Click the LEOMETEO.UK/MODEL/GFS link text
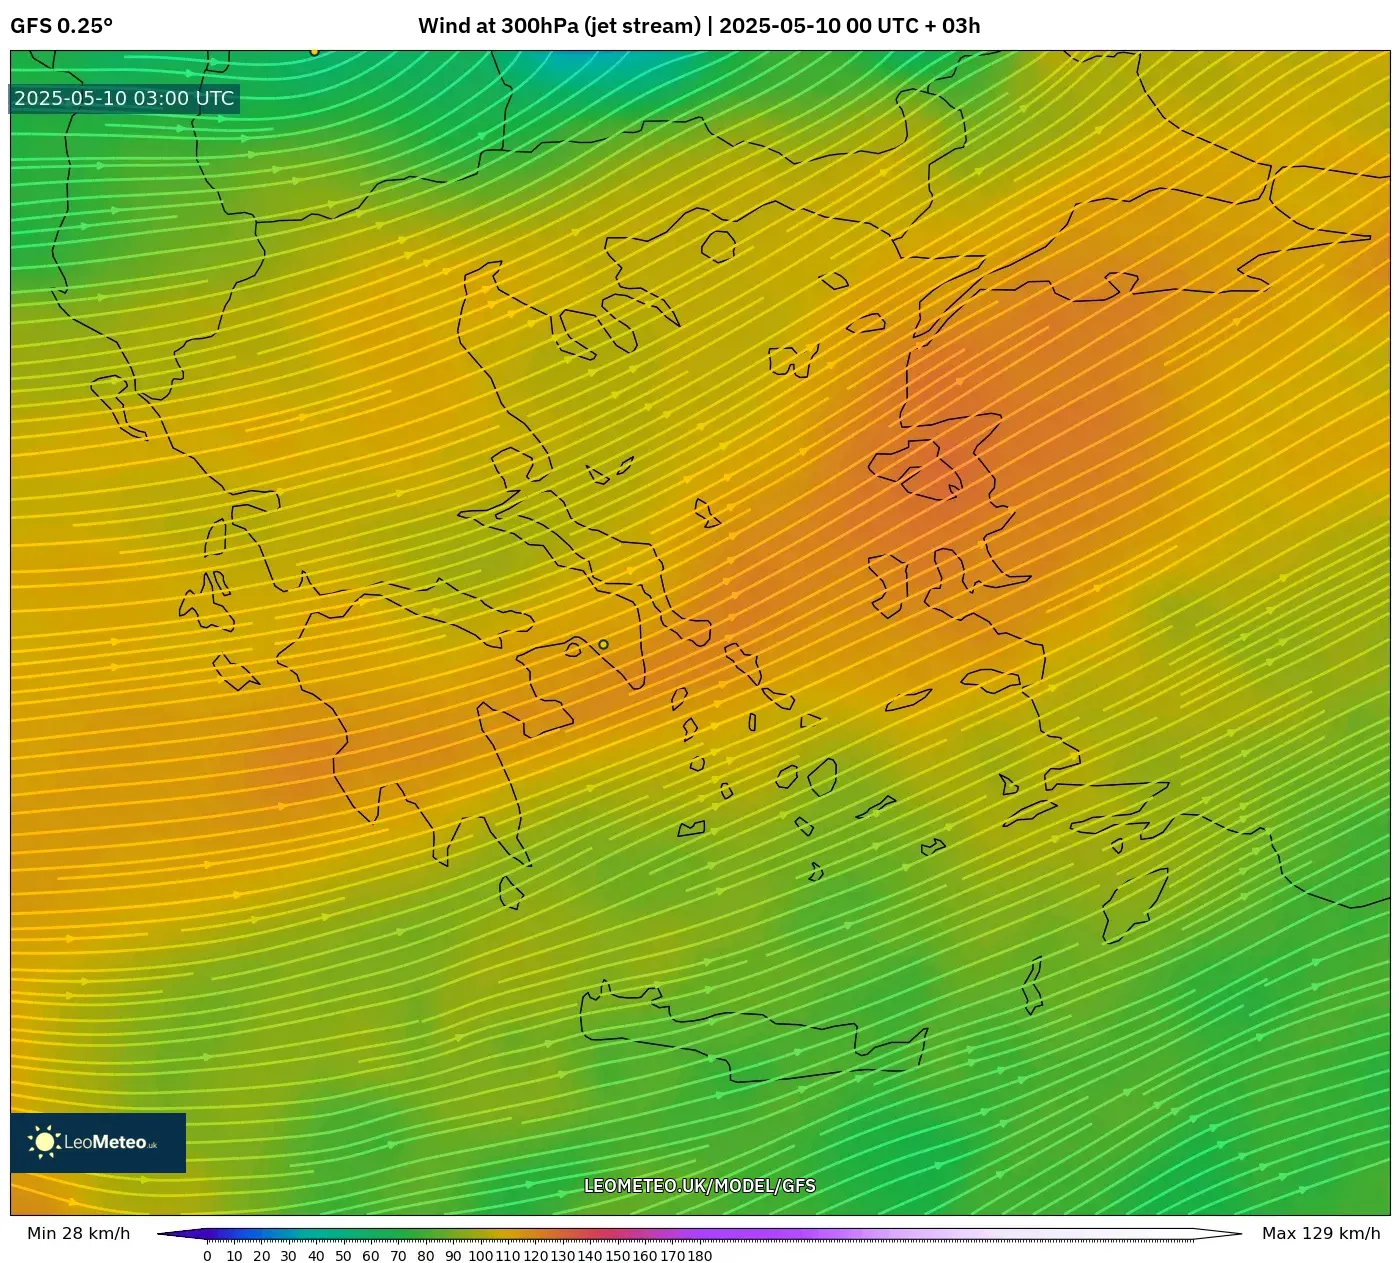 [x=700, y=1186]
